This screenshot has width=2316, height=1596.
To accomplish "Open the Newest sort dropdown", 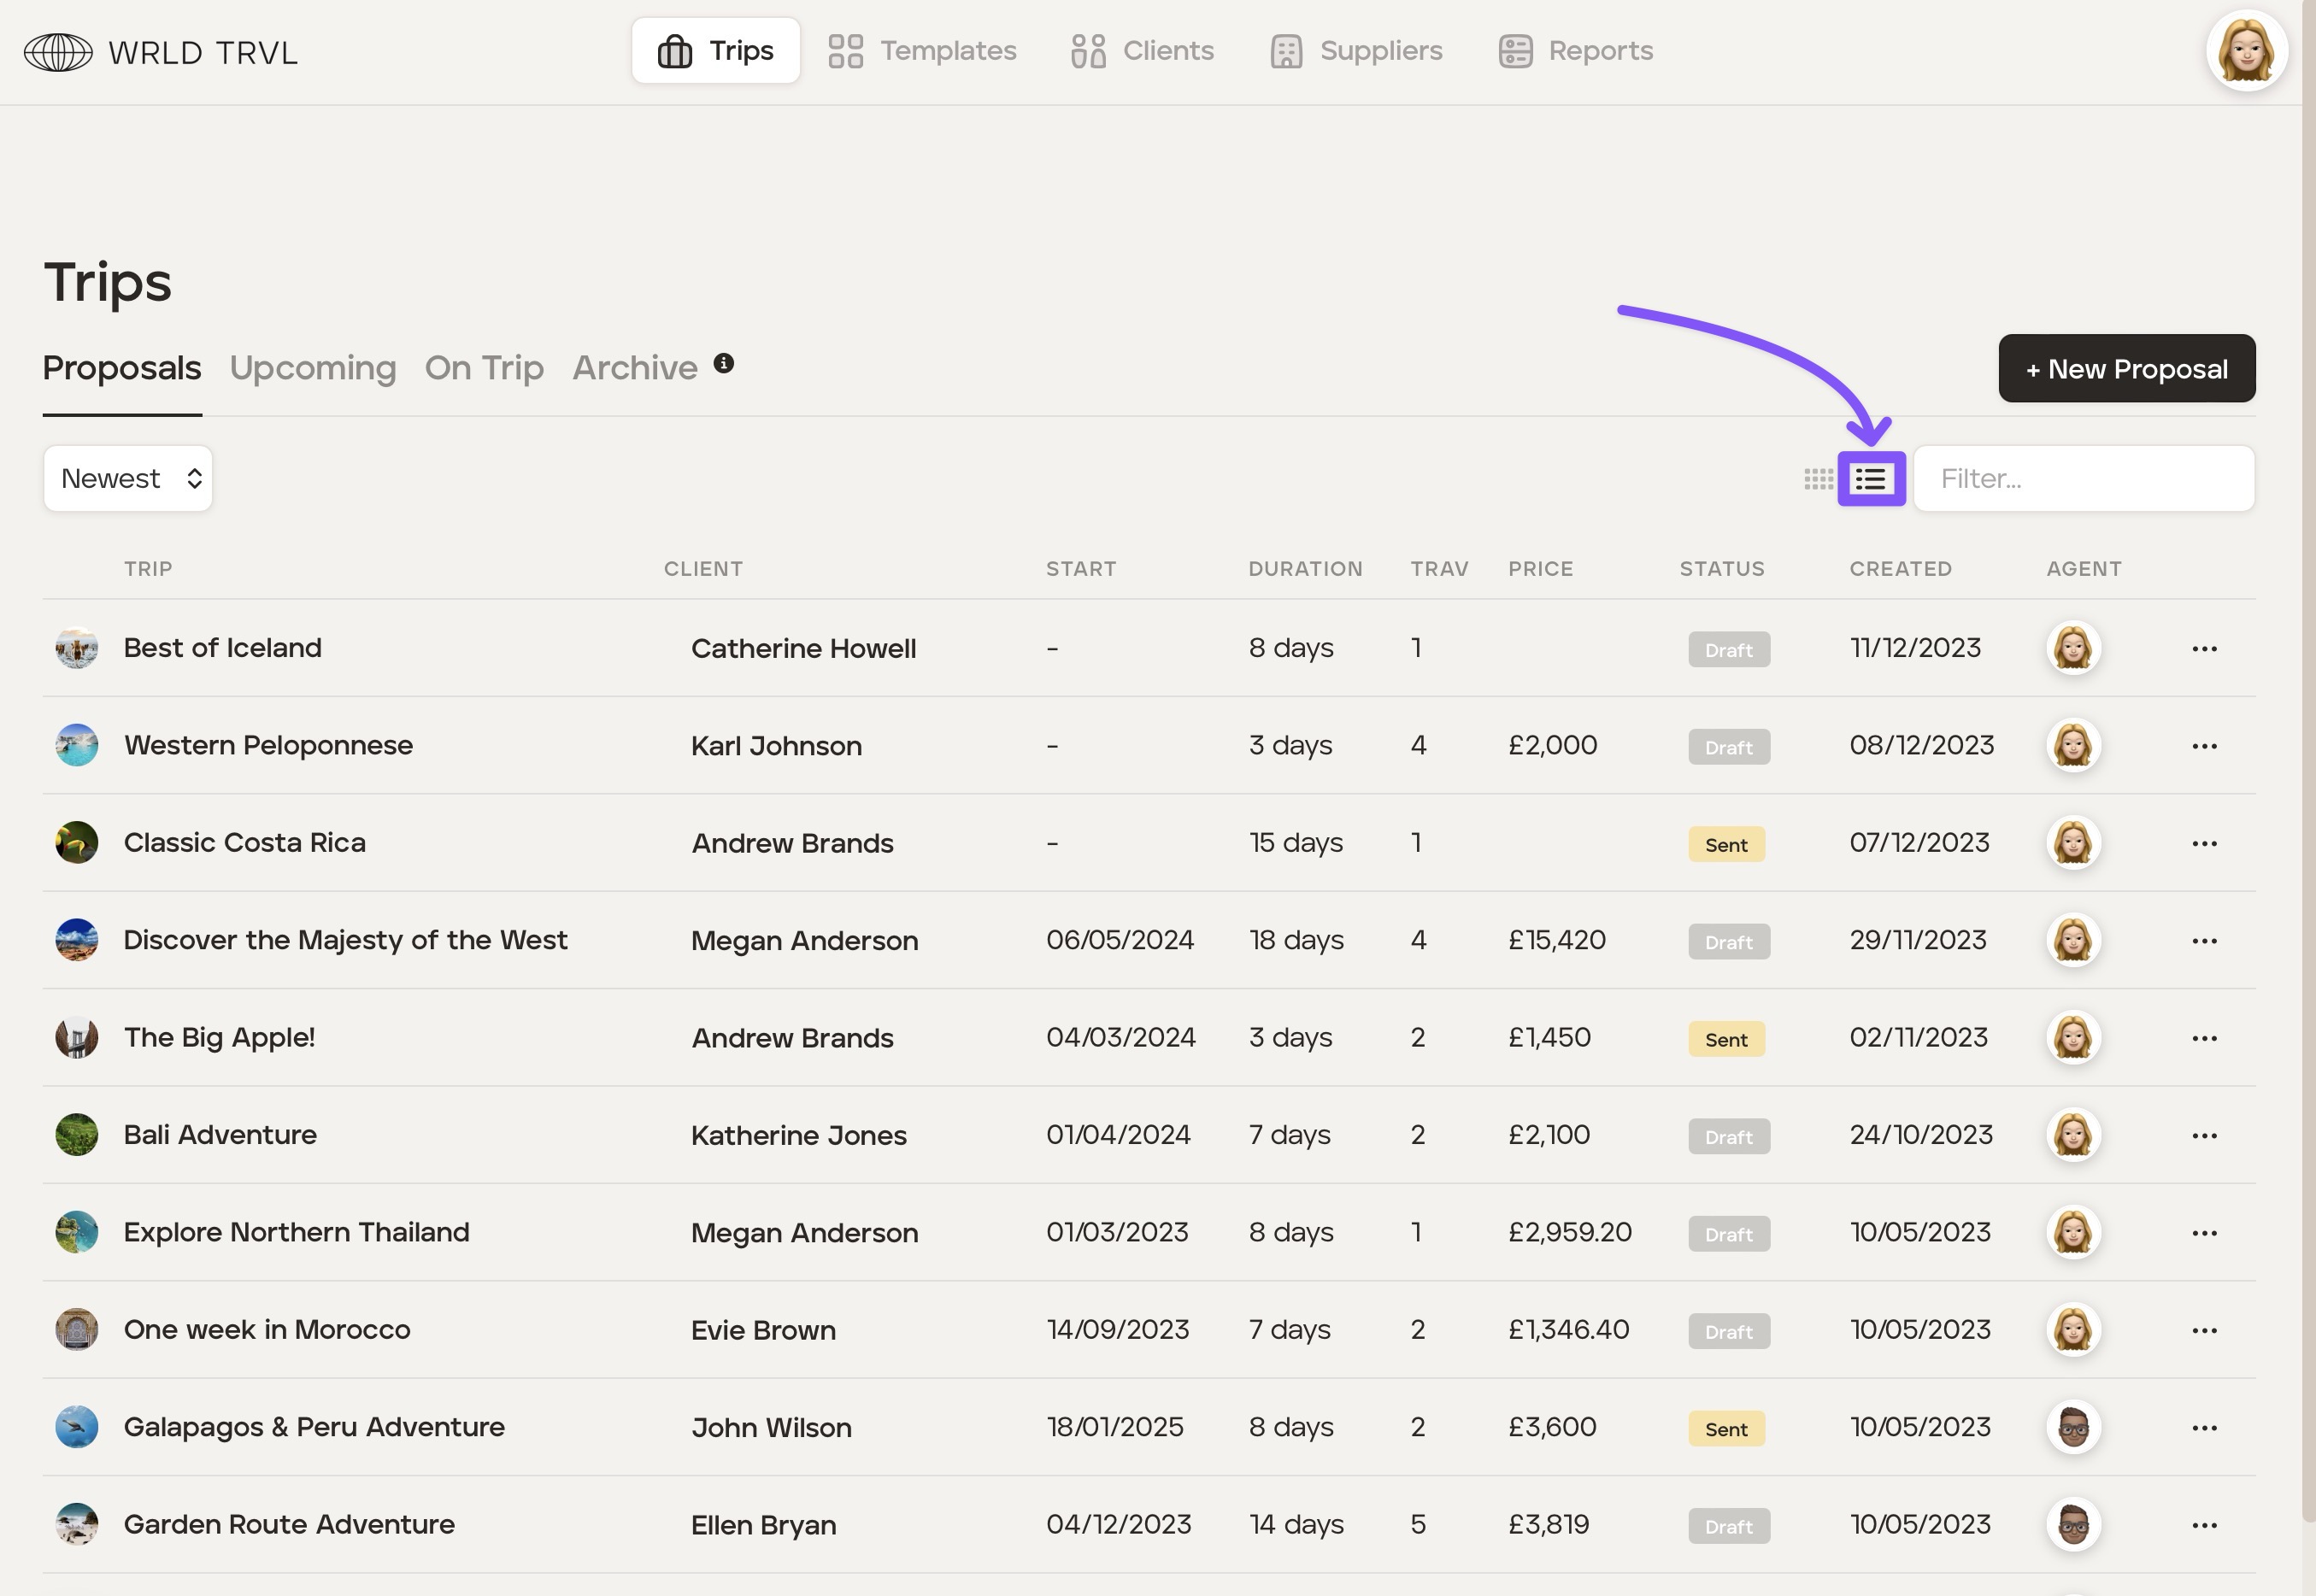I will point(128,479).
